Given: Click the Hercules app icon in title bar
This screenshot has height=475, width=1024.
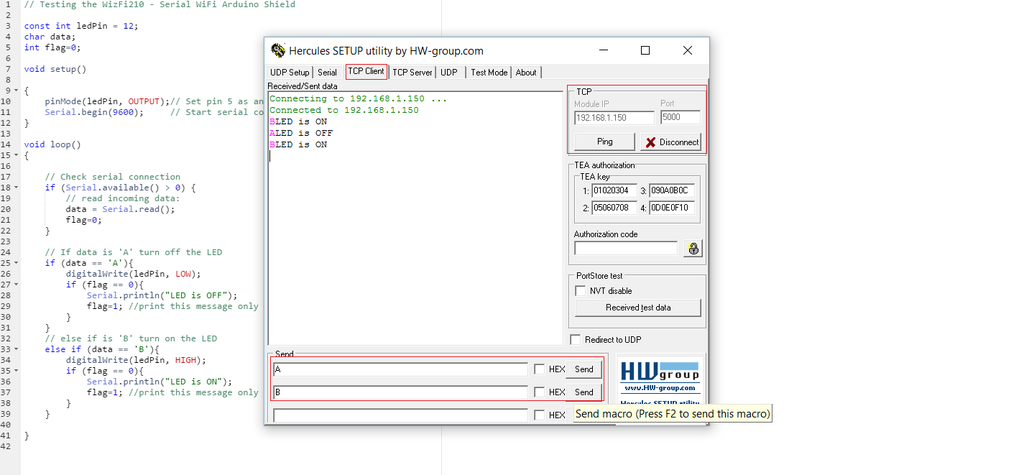Looking at the screenshot, I should [278, 51].
